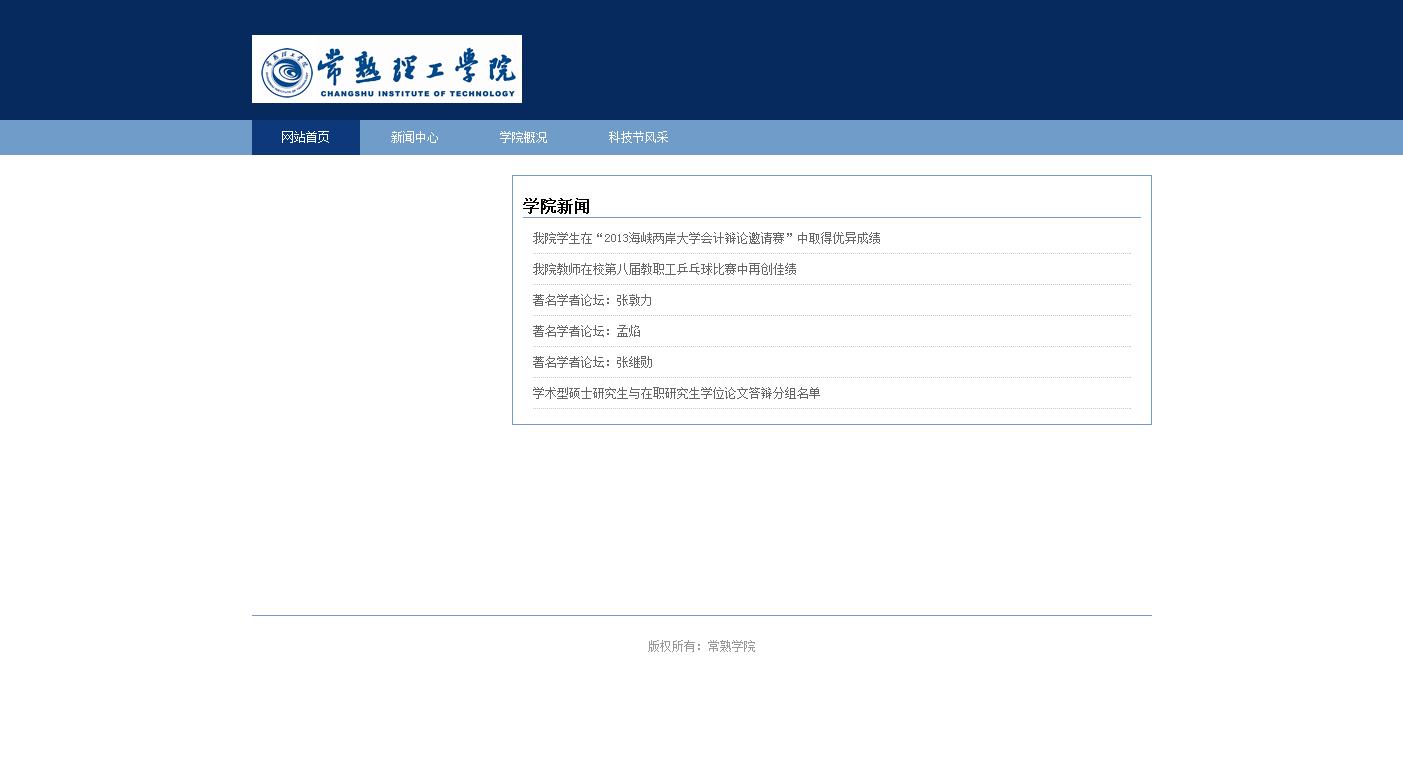Open the 教职工乒乓球比赛 news link
1403x764 pixels.
point(664,270)
